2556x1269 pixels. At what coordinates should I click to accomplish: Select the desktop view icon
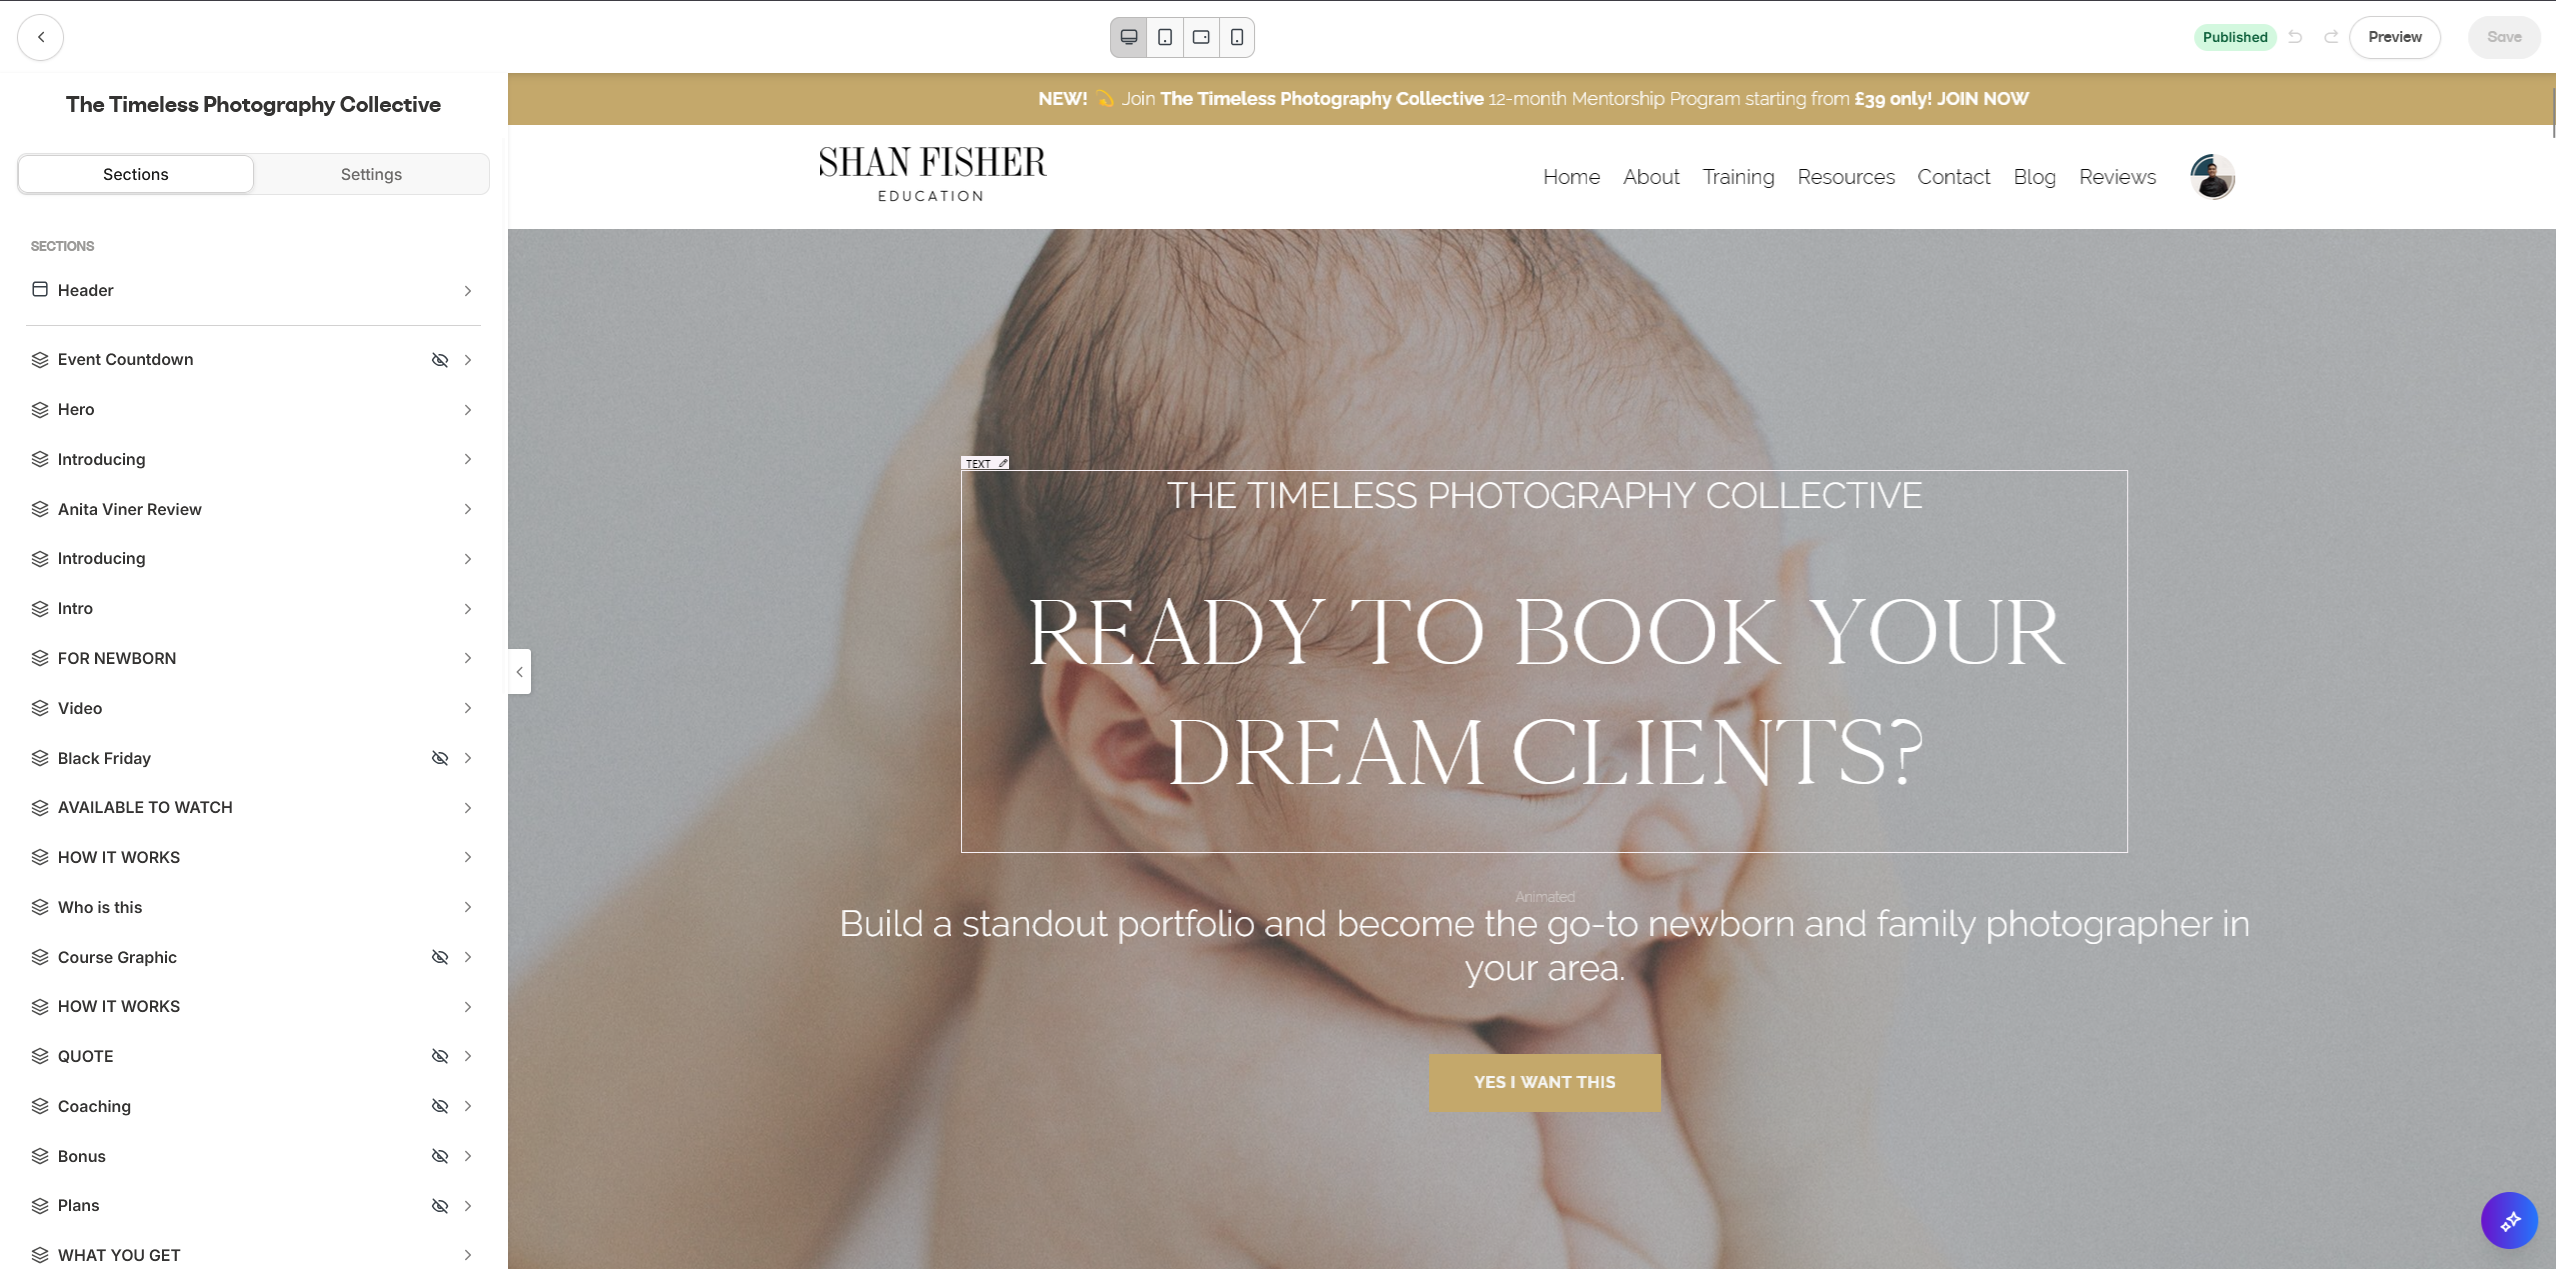[x=1129, y=37]
